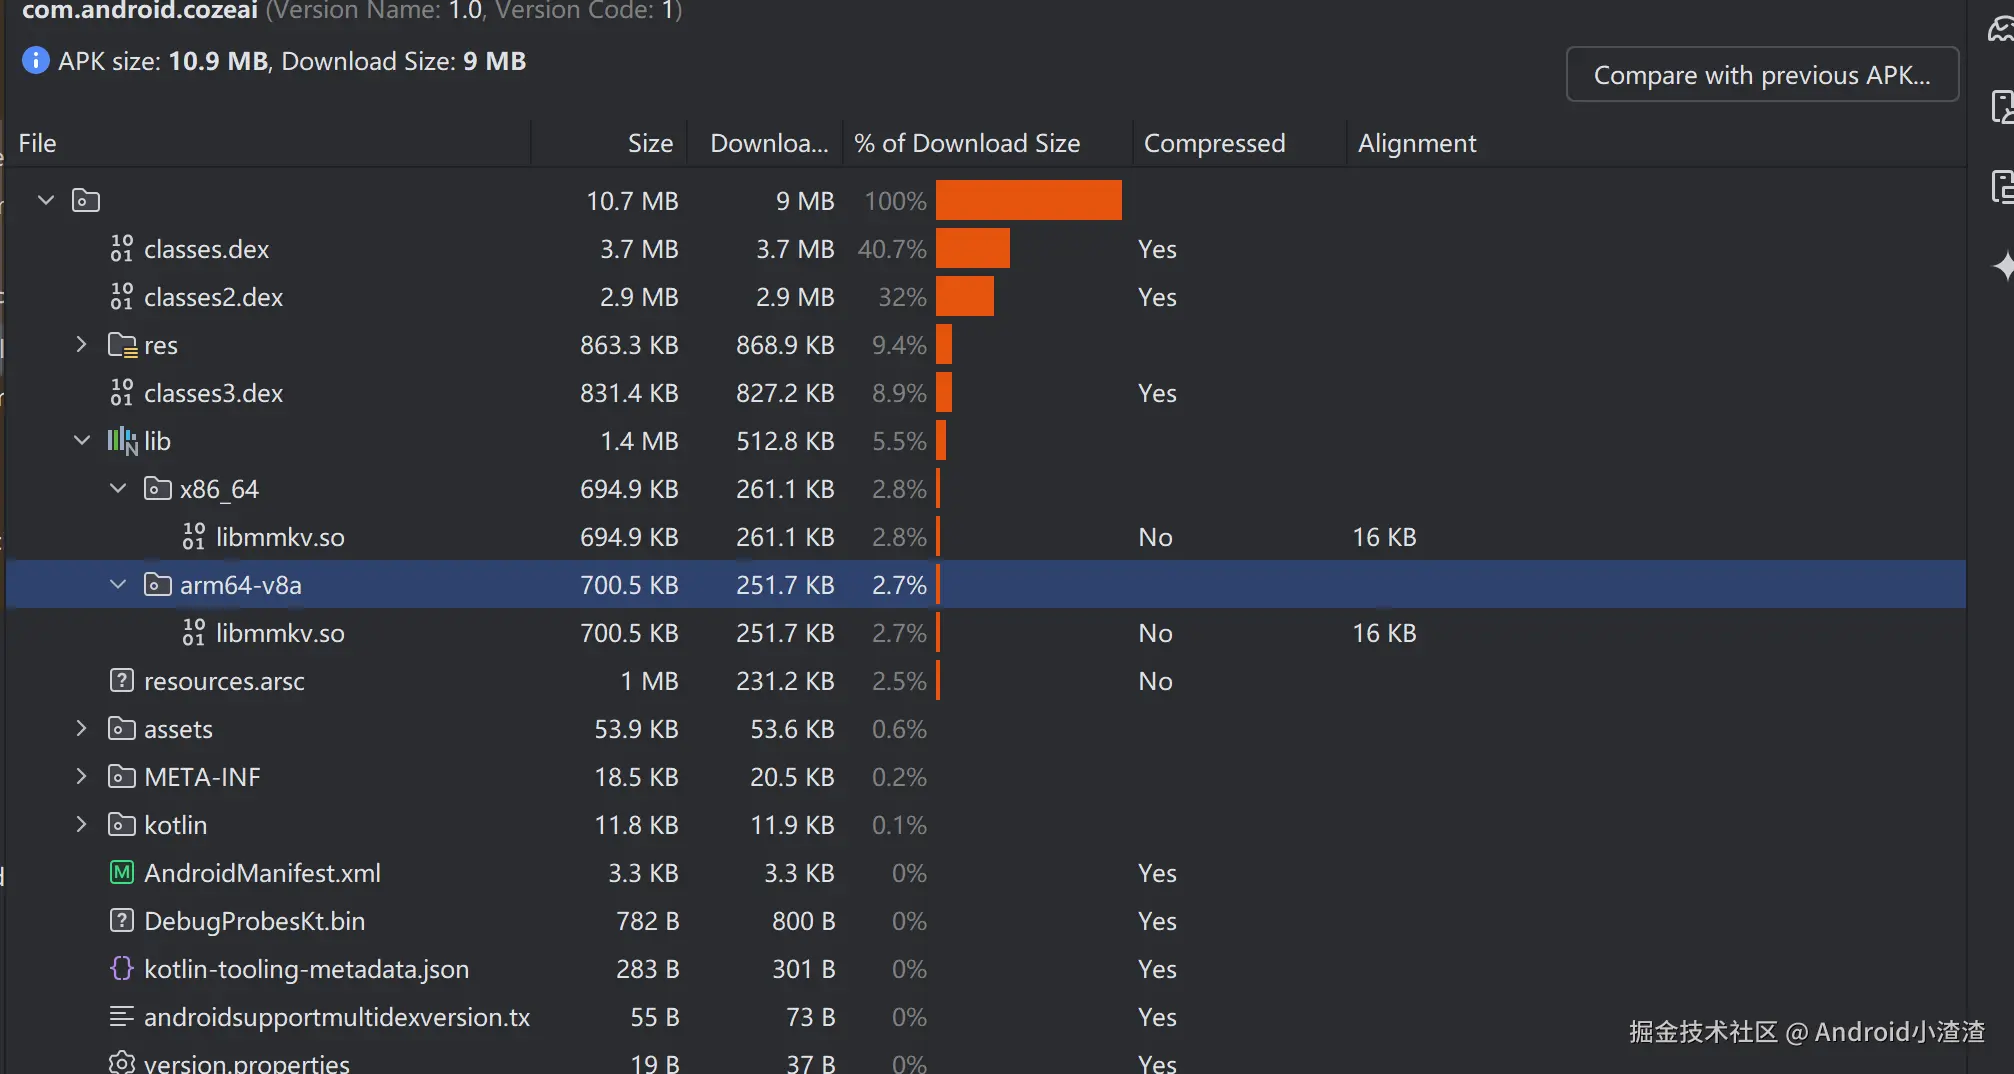Expand the kotlin folder

point(82,825)
